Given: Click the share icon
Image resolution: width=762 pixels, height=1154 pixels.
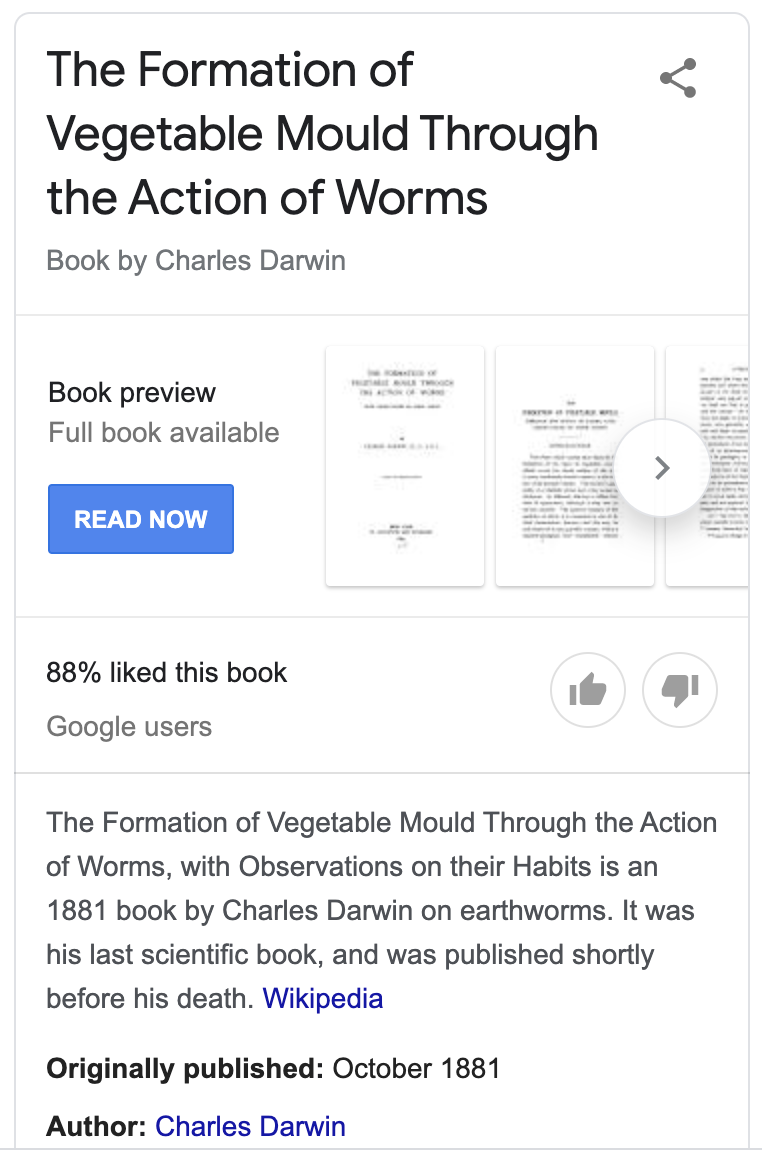Looking at the screenshot, I should (678, 78).
